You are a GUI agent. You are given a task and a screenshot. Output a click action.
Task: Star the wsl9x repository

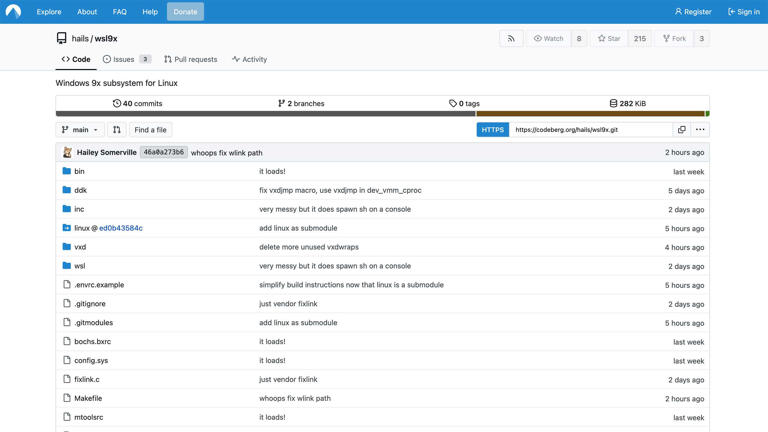point(609,38)
